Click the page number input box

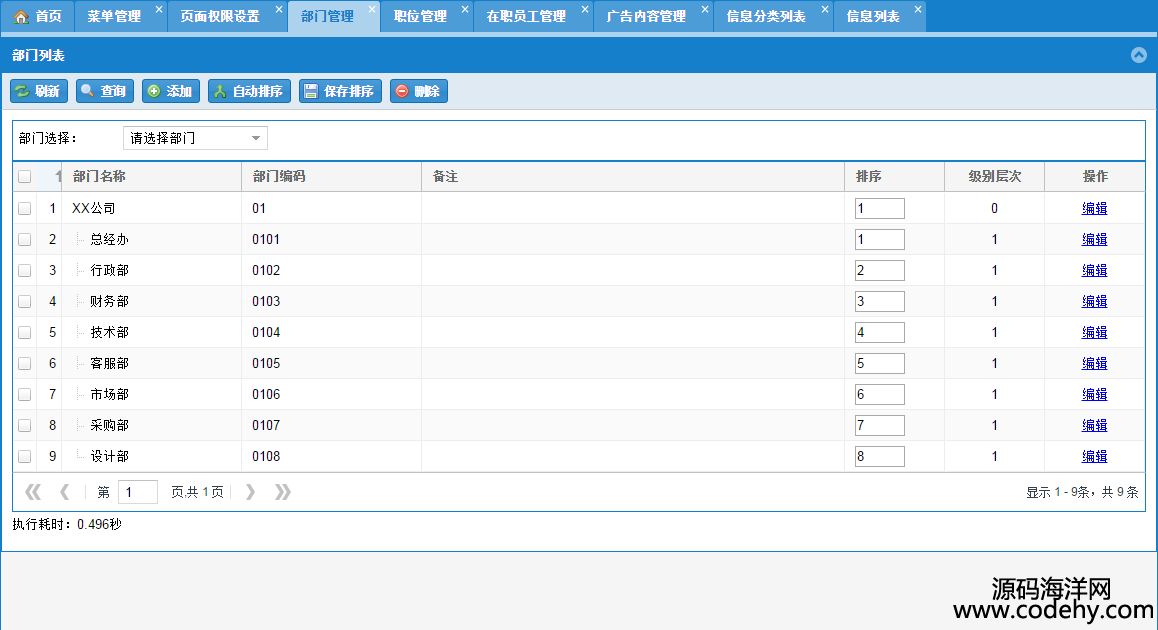[138, 492]
